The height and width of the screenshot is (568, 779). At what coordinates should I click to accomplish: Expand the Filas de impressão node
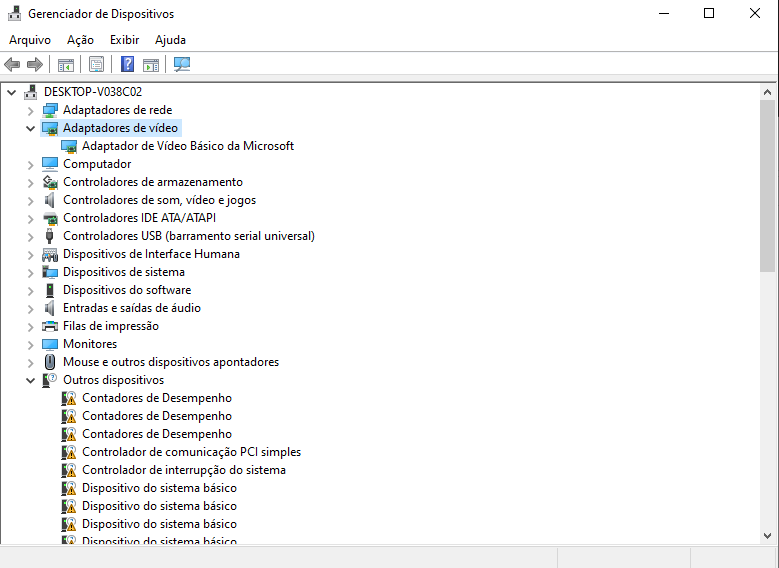pos(31,326)
